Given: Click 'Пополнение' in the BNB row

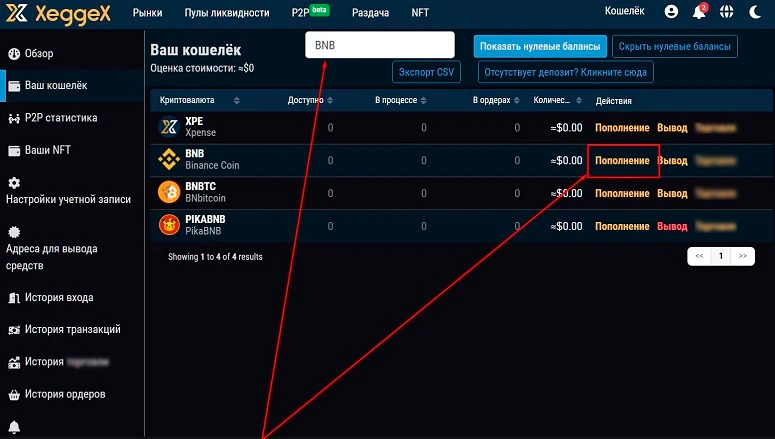Looking at the screenshot, I should 622,160.
